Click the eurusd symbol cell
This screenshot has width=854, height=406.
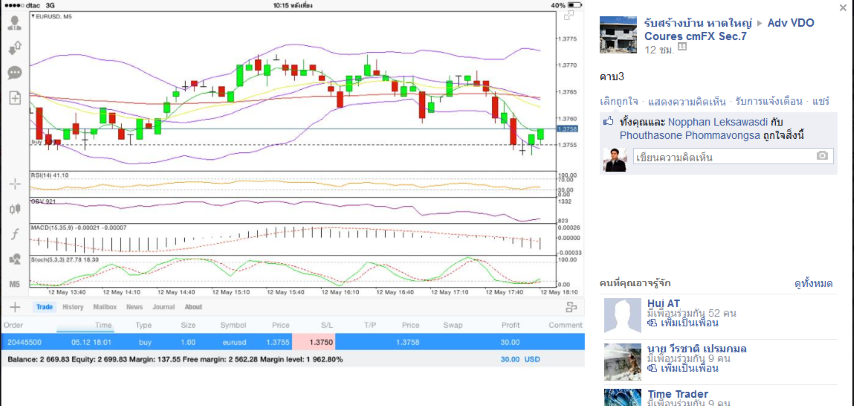coord(234,342)
